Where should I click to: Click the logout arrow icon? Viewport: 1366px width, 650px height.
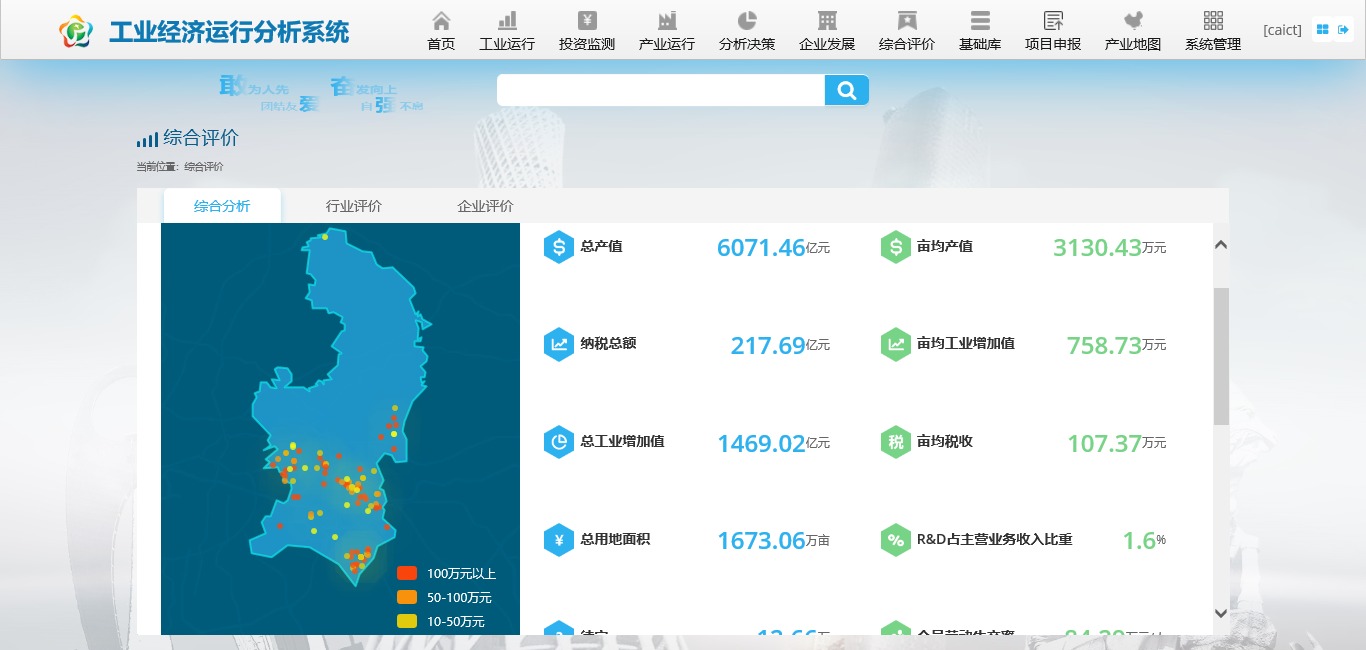tap(1343, 30)
